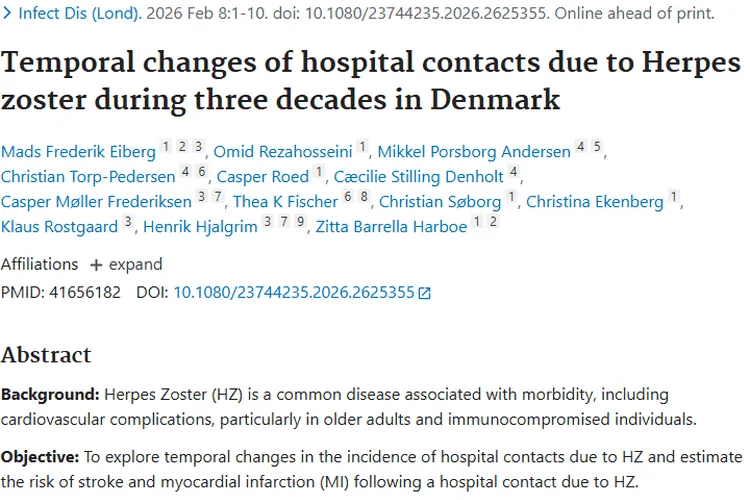This screenshot has width=750, height=500.
Task: Open author Cæcilie Stilling Denholt
Action: [417, 177]
